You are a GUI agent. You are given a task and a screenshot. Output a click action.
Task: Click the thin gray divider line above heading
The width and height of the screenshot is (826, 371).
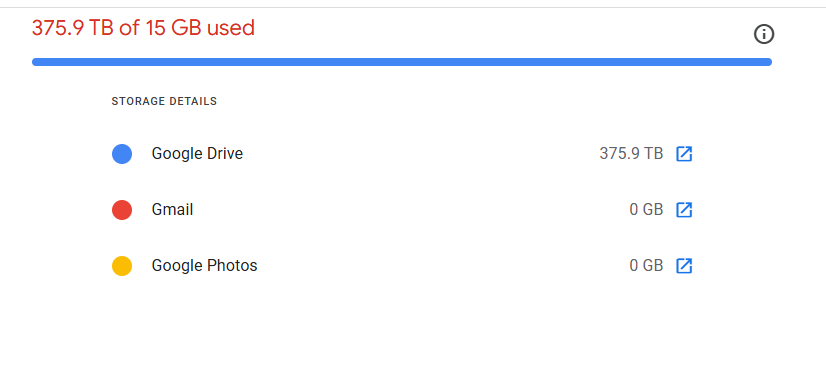tap(413, 7)
